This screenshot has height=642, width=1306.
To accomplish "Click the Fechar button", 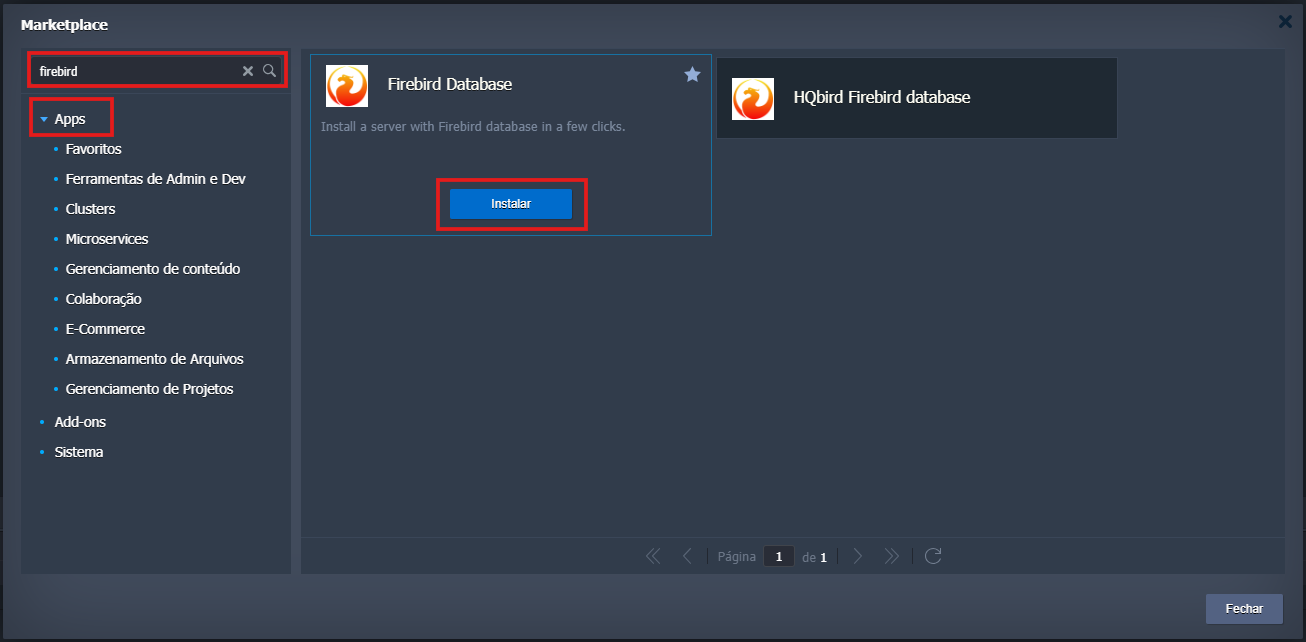I will tap(1244, 609).
